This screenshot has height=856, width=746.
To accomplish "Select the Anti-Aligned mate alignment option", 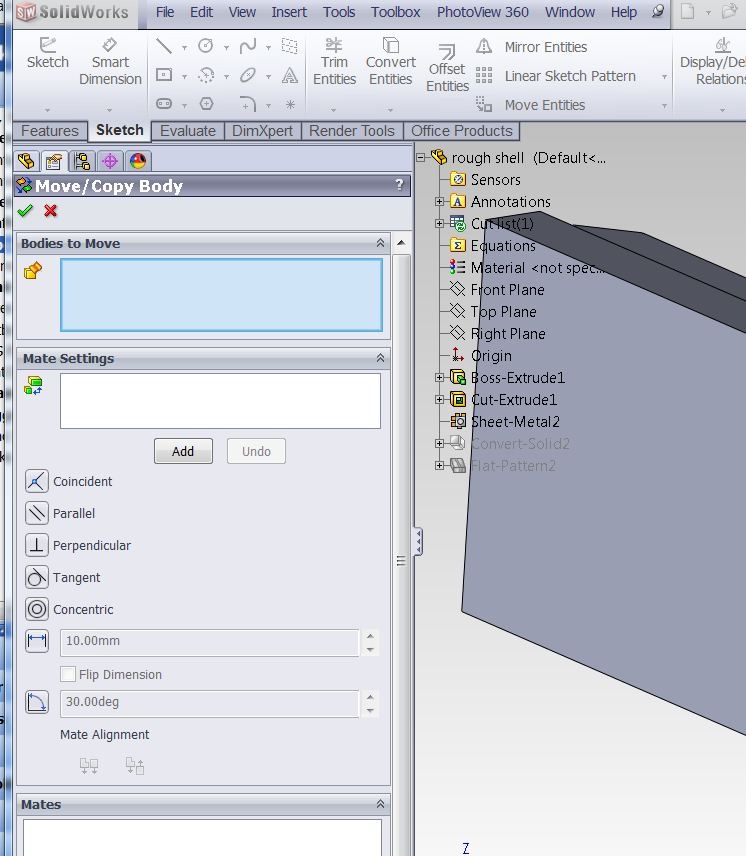I will [x=135, y=766].
